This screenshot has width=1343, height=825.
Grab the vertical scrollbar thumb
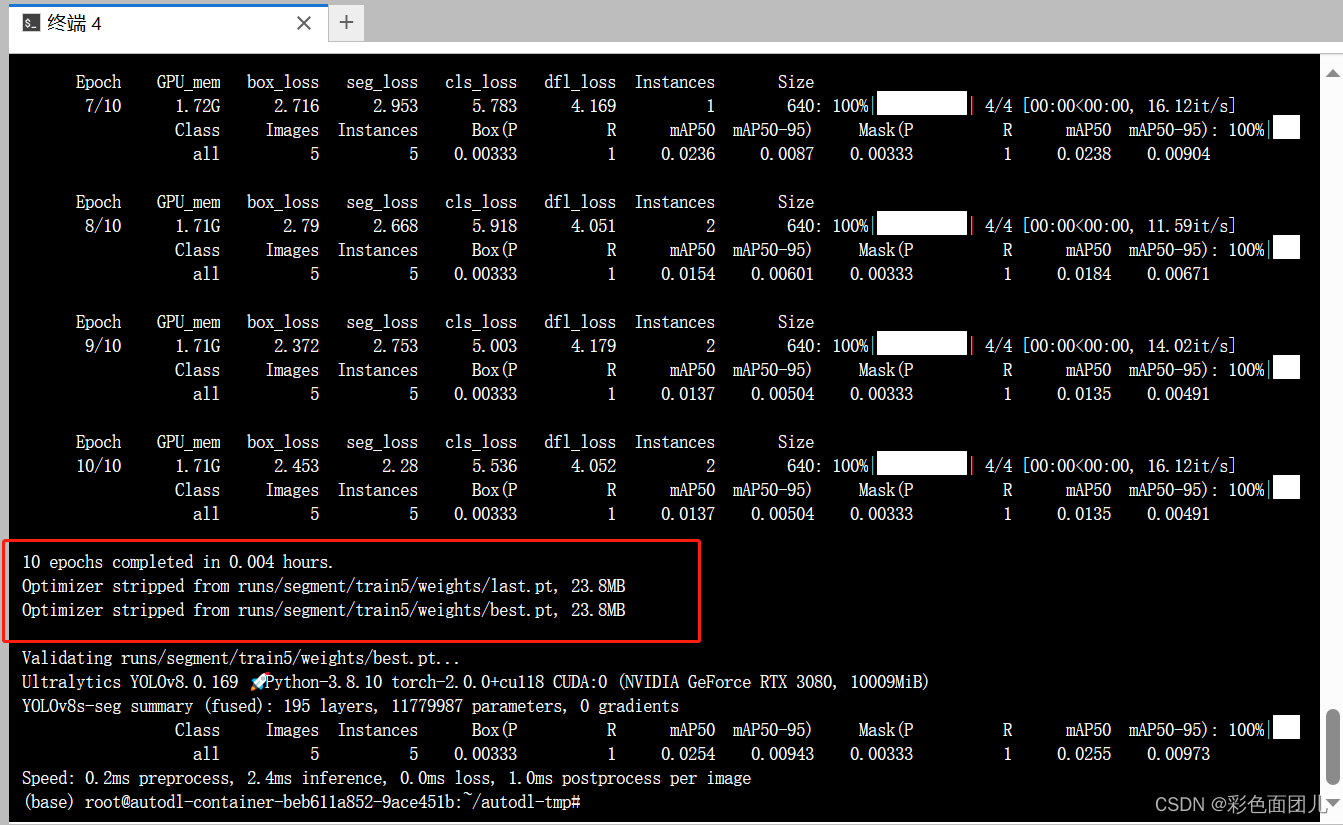tap(1333, 747)
